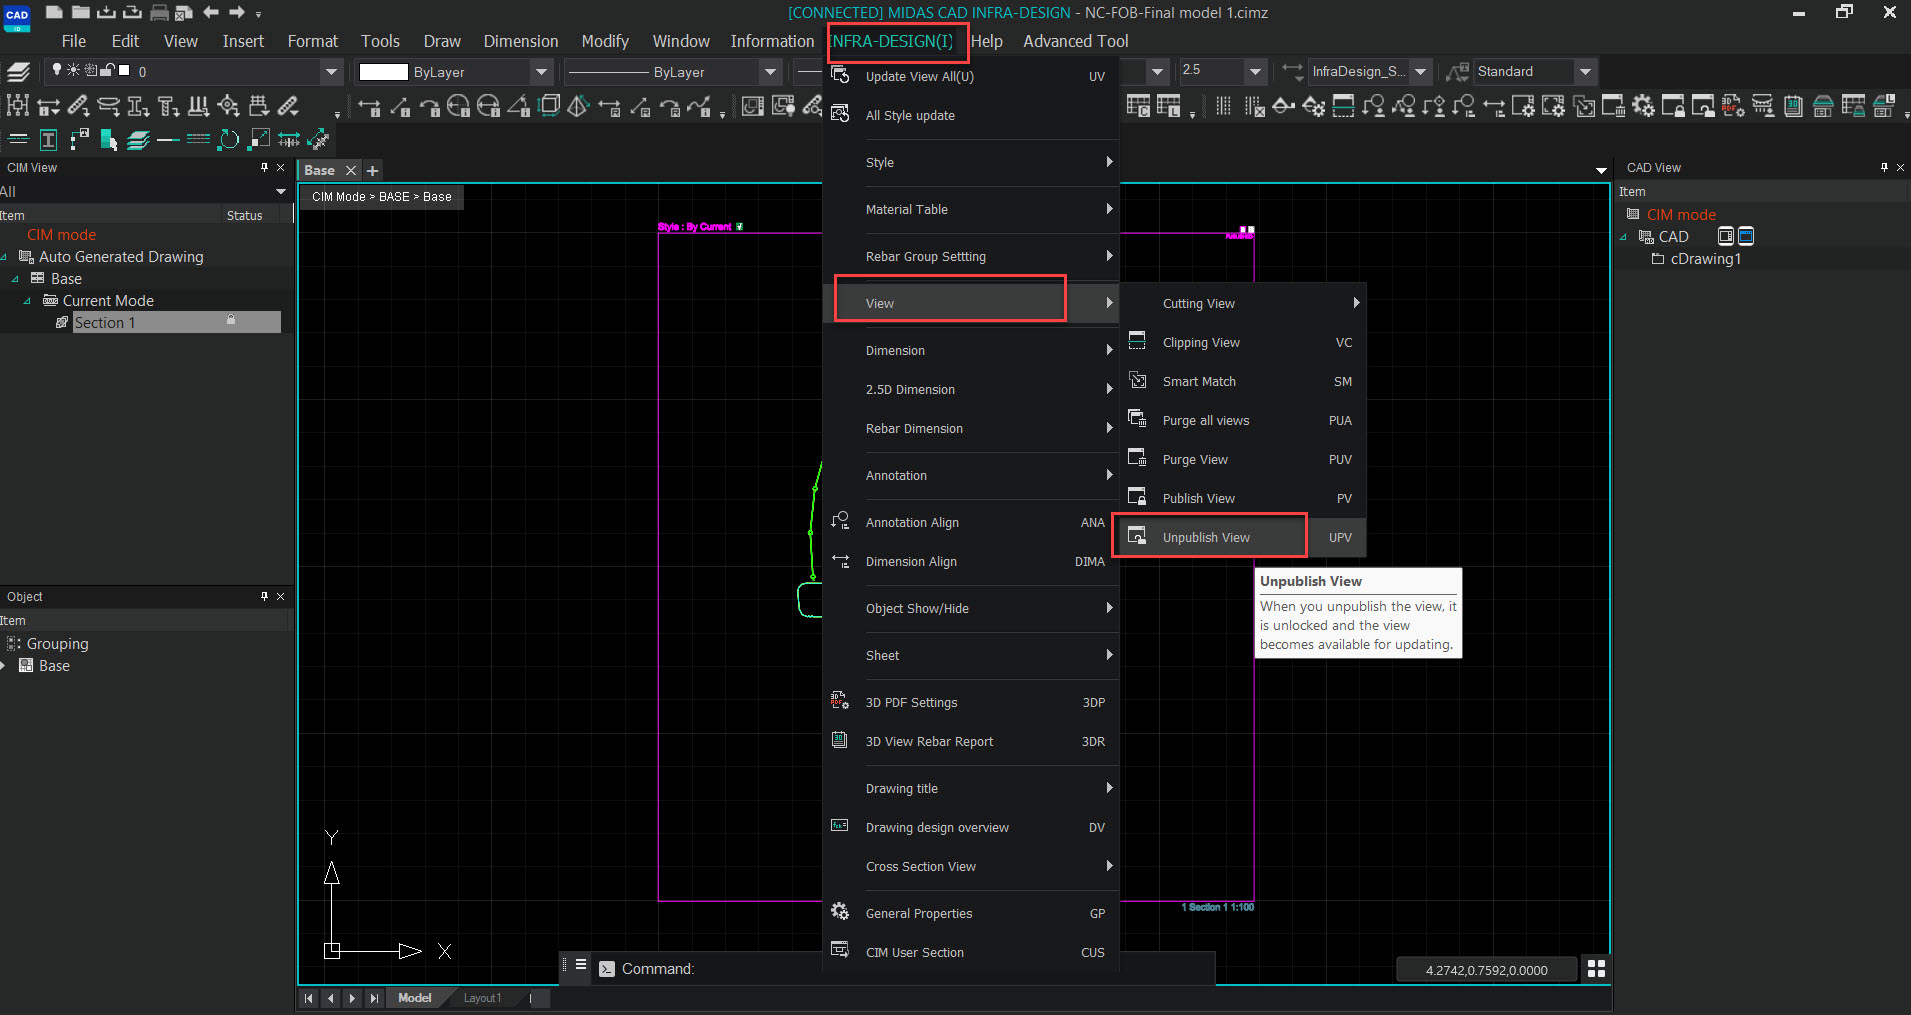This screenshot has width=1911, height=1015.
Task: Select Update View All(U) menu item
Action: tap(970, 76)
